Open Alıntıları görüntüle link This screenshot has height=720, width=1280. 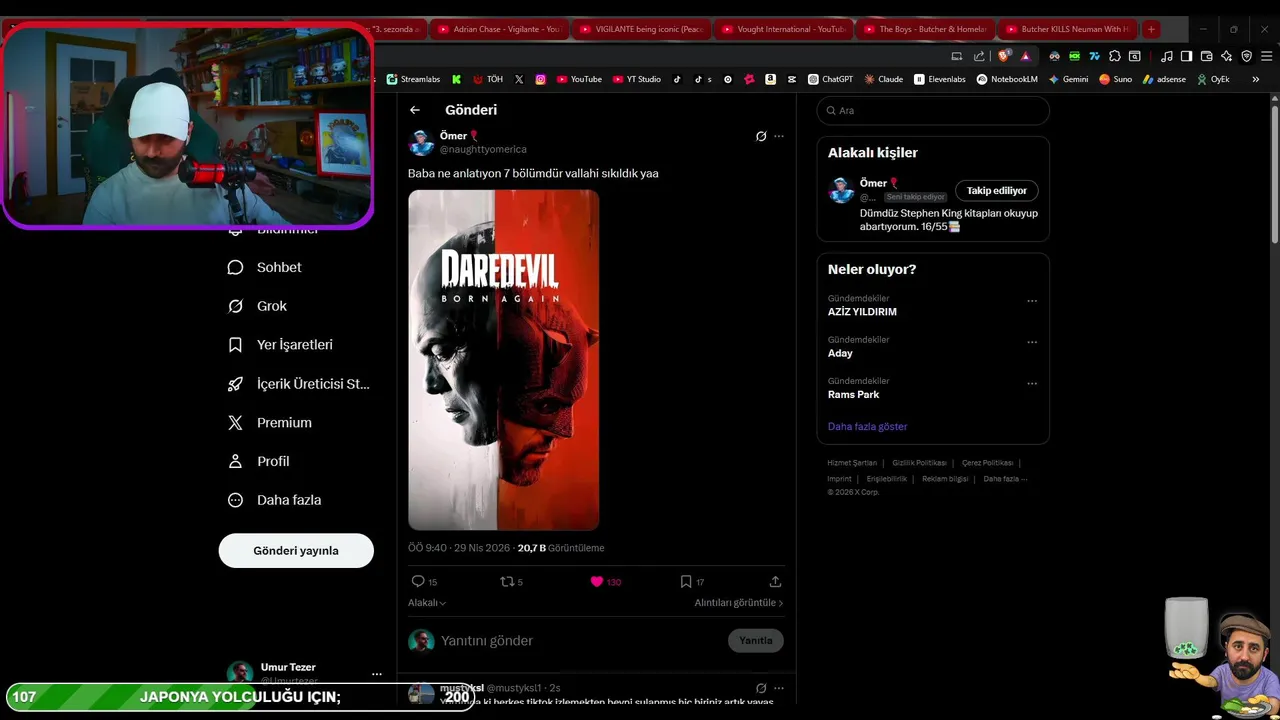739,603
